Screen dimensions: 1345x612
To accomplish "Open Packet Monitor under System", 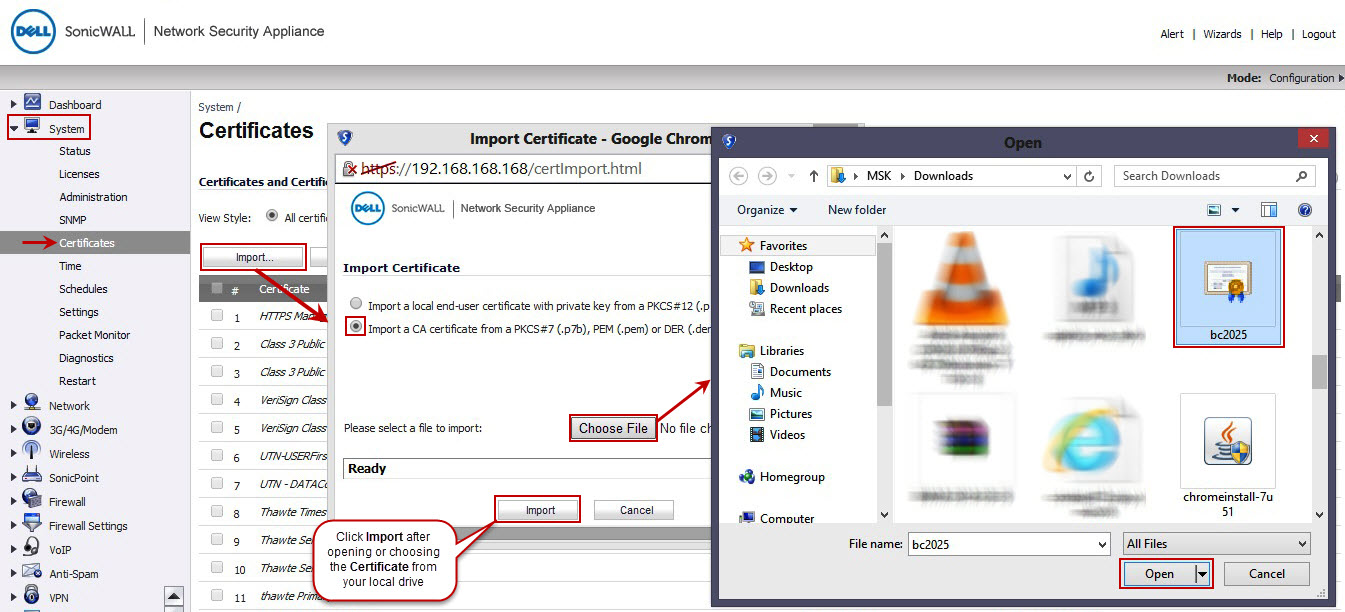I will [x=95, y=335].
